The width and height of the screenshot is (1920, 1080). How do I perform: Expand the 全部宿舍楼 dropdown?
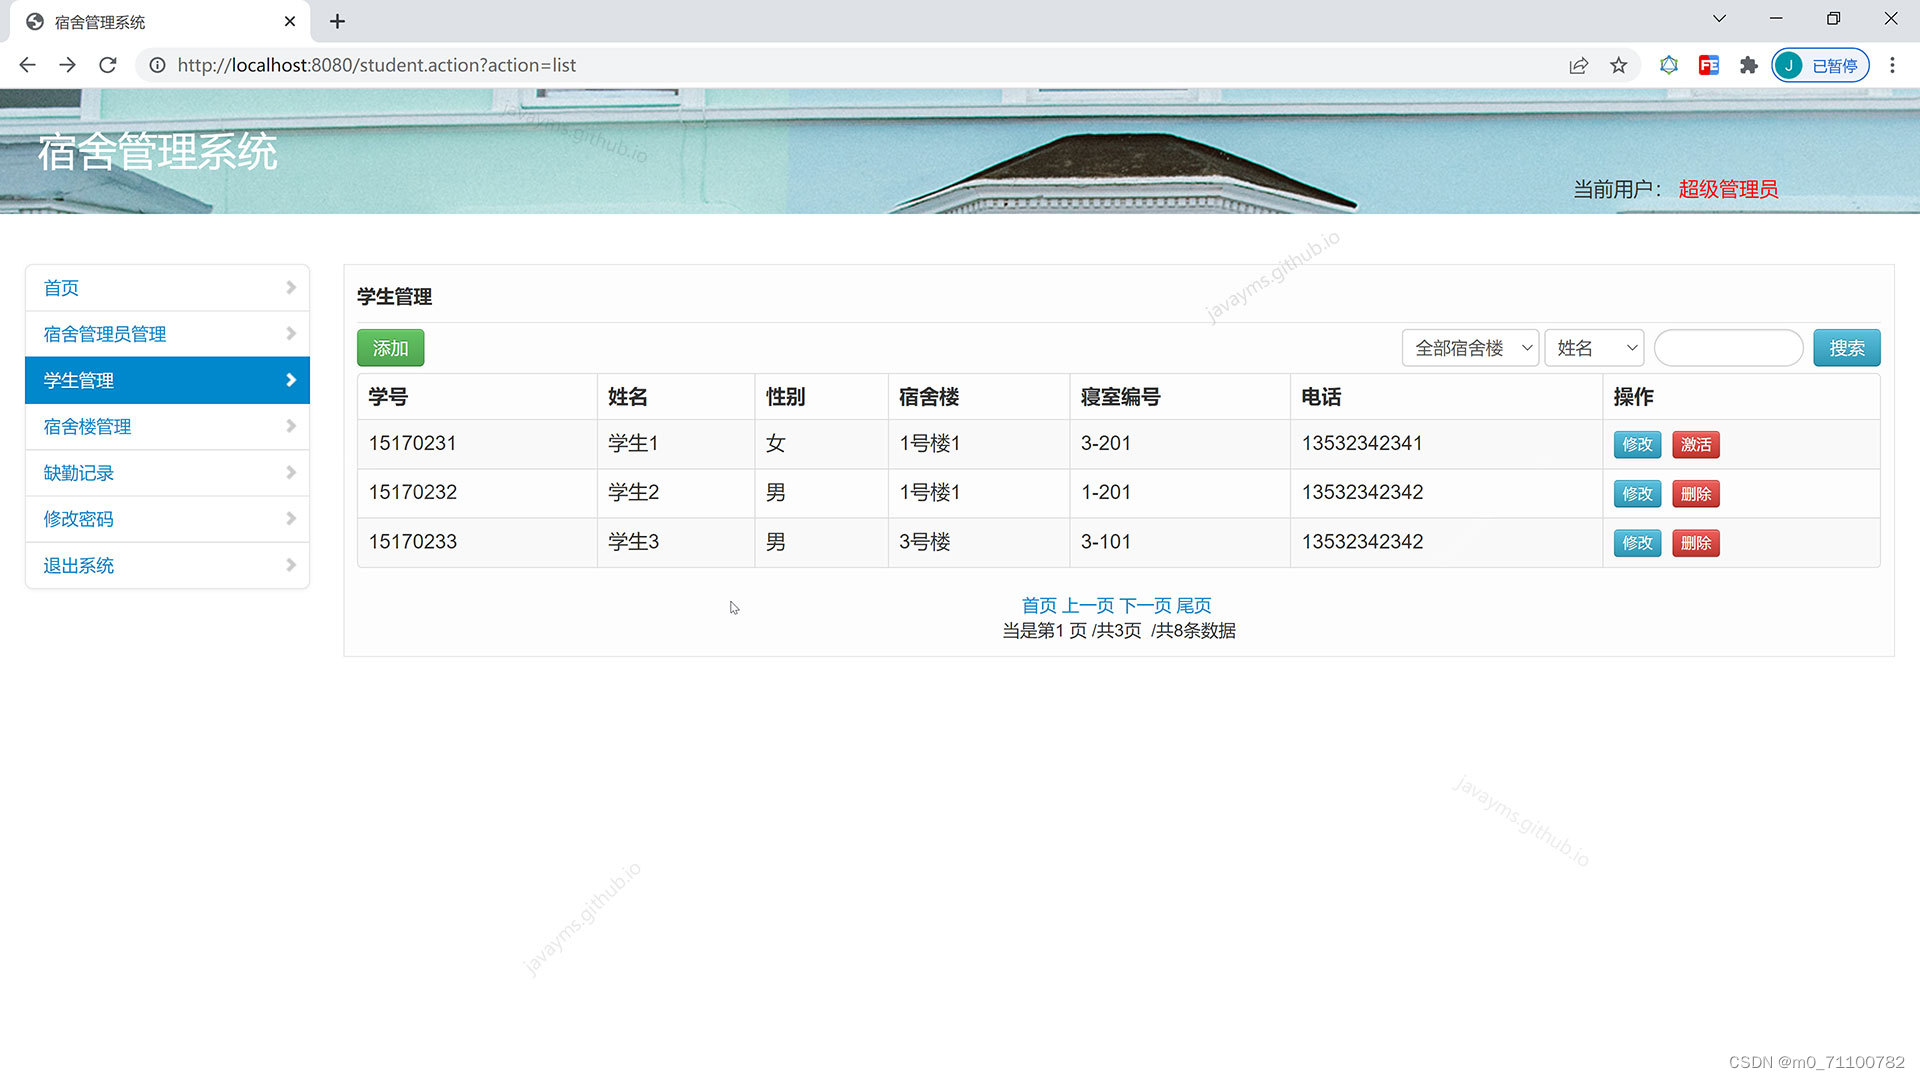click(1470, 348)
